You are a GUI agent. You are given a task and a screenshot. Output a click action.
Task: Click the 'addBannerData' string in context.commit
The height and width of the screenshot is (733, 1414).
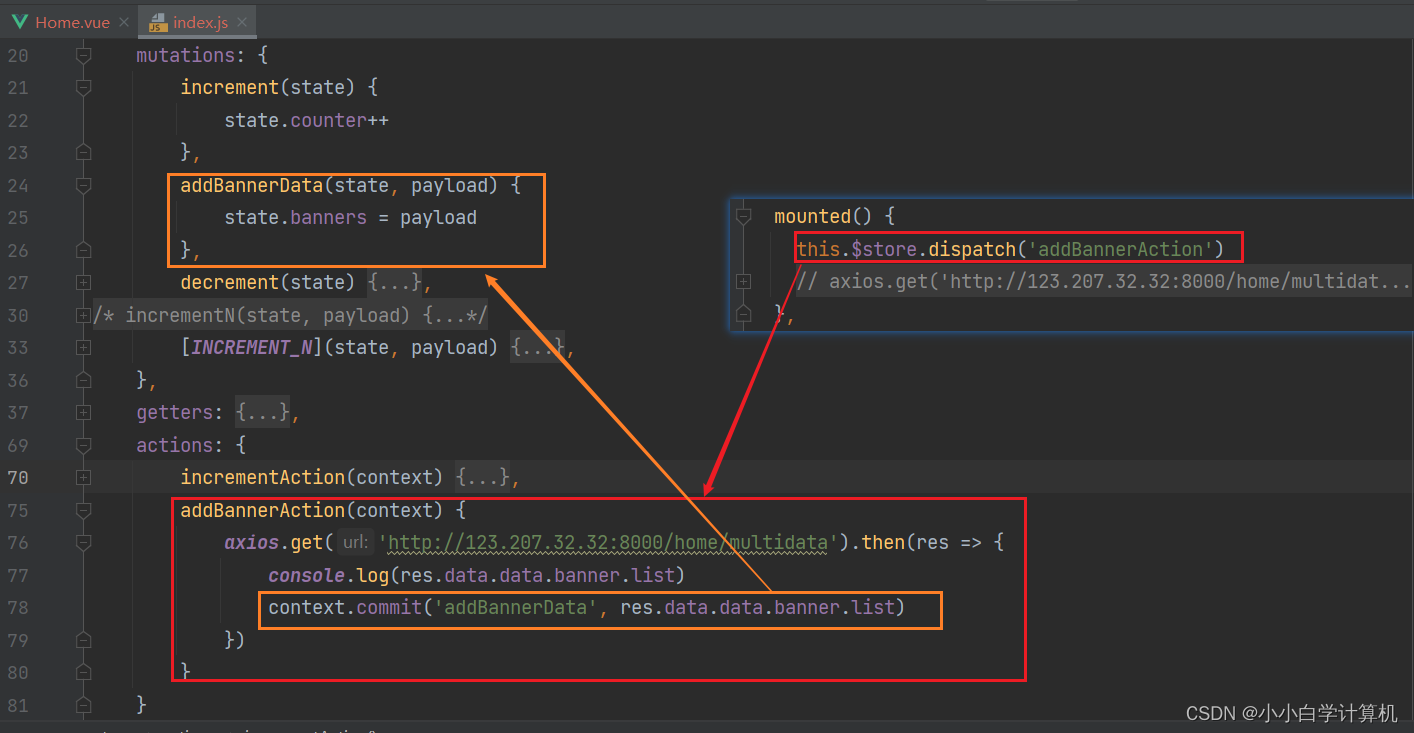pos(516,608)
